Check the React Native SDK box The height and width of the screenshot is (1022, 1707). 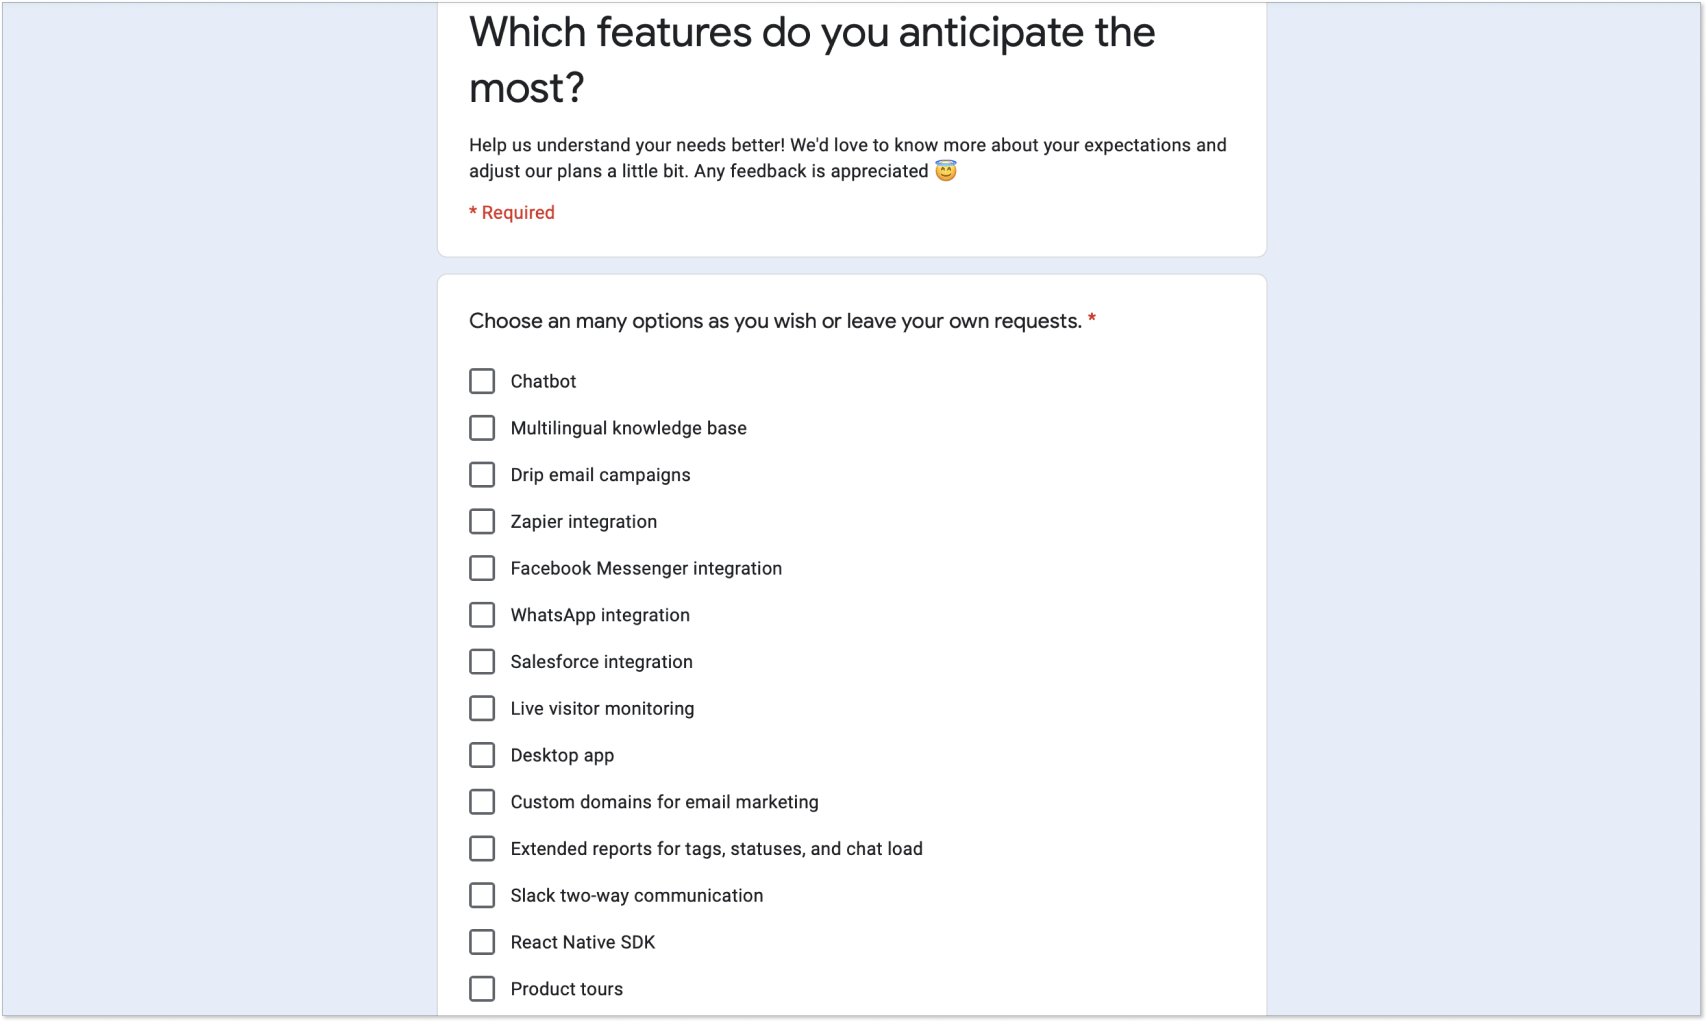[x=482, y=942]
